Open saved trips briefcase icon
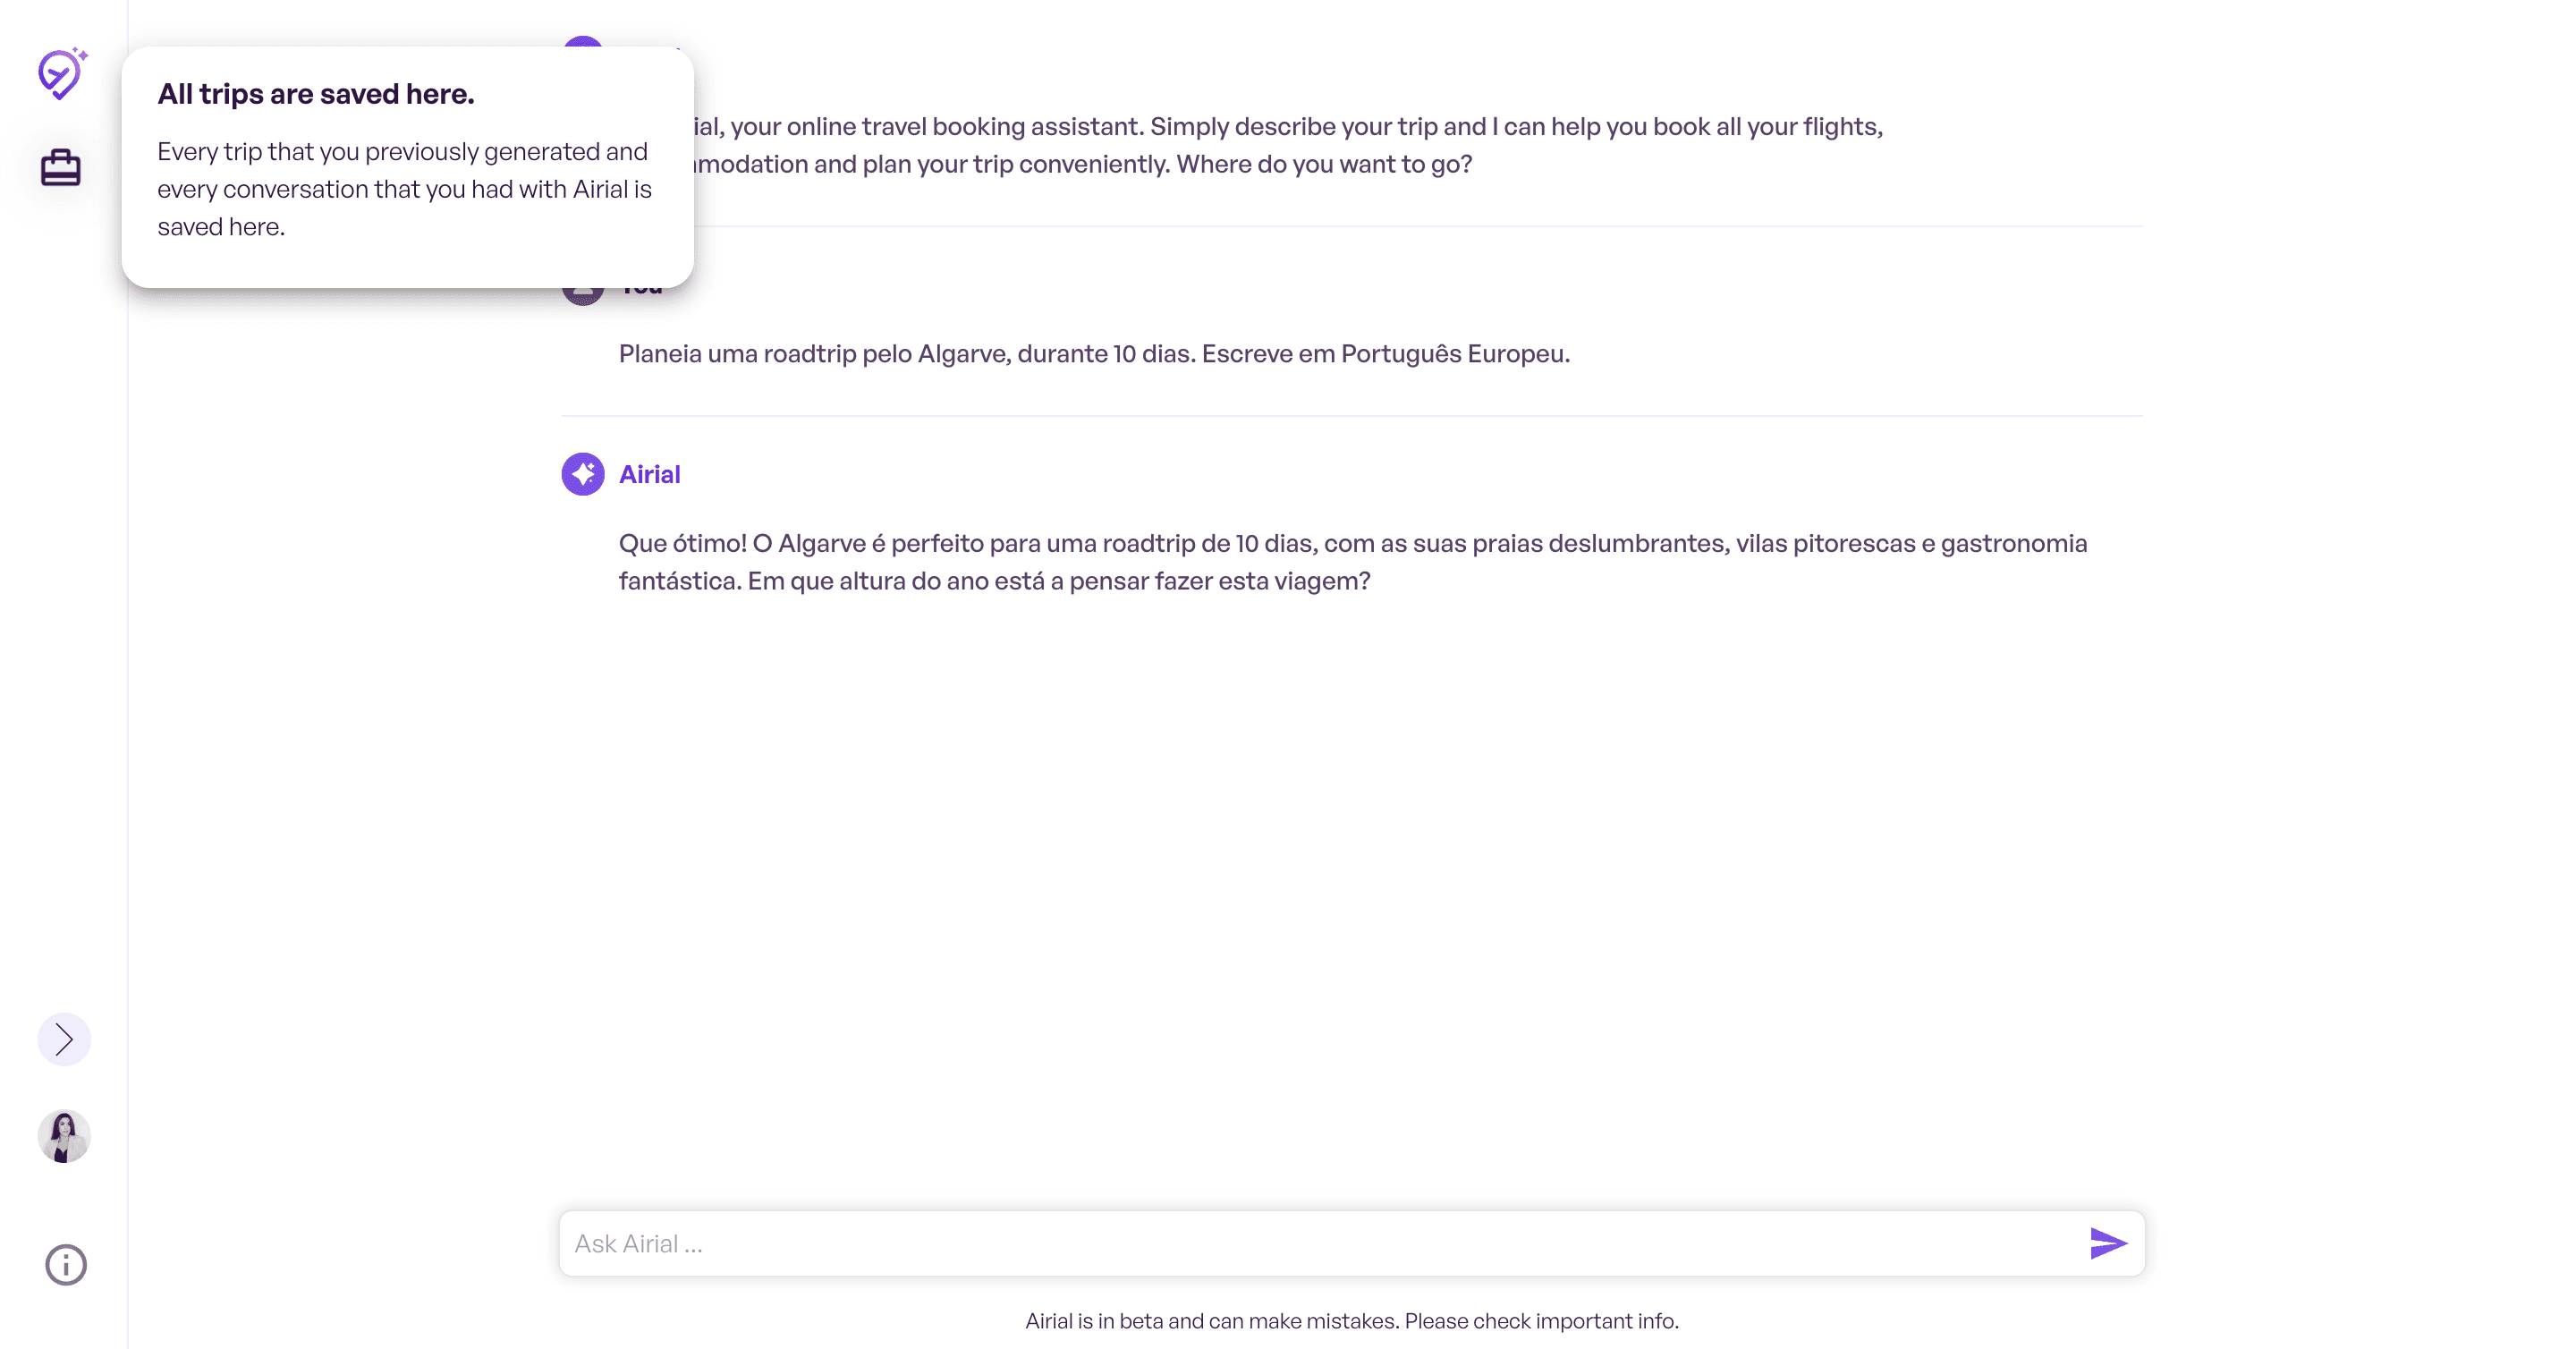 (61, 167)
